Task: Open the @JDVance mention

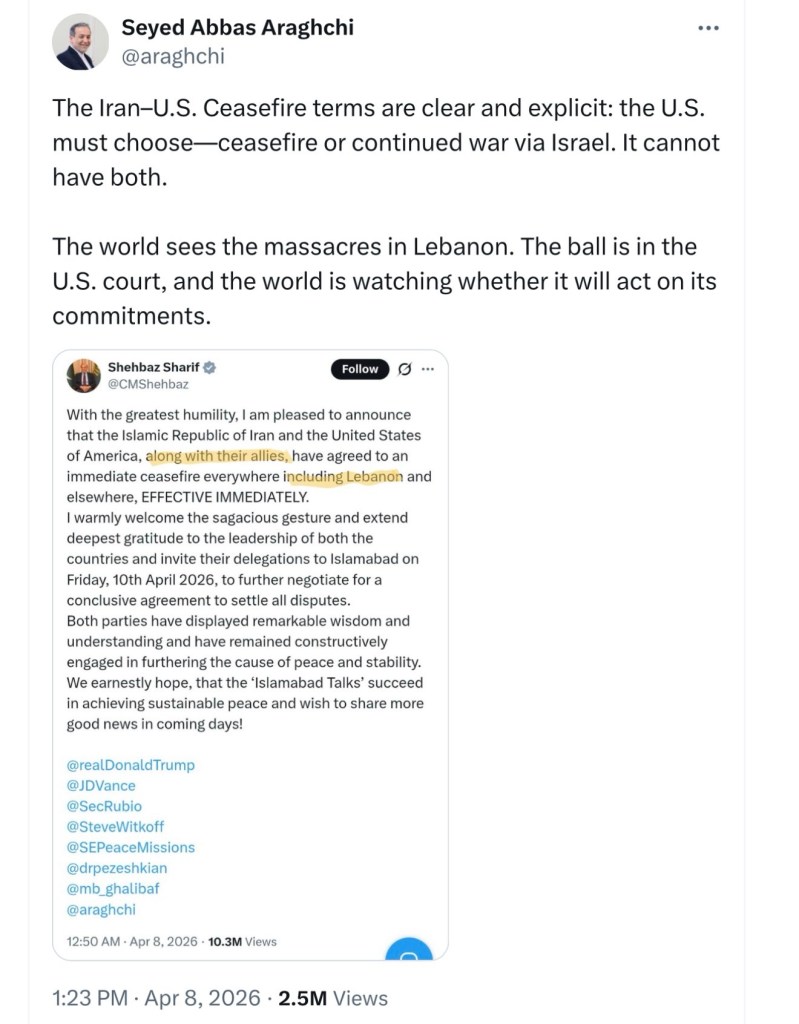Action: click(x=101, y=785)
